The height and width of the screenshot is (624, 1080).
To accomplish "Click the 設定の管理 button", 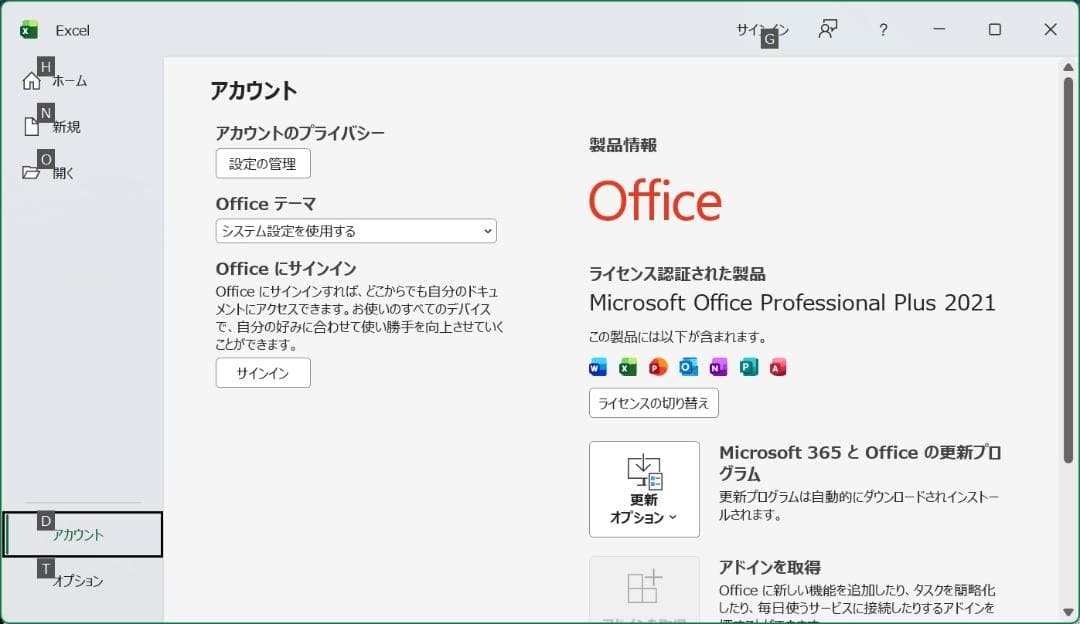I will coord(263,163).
